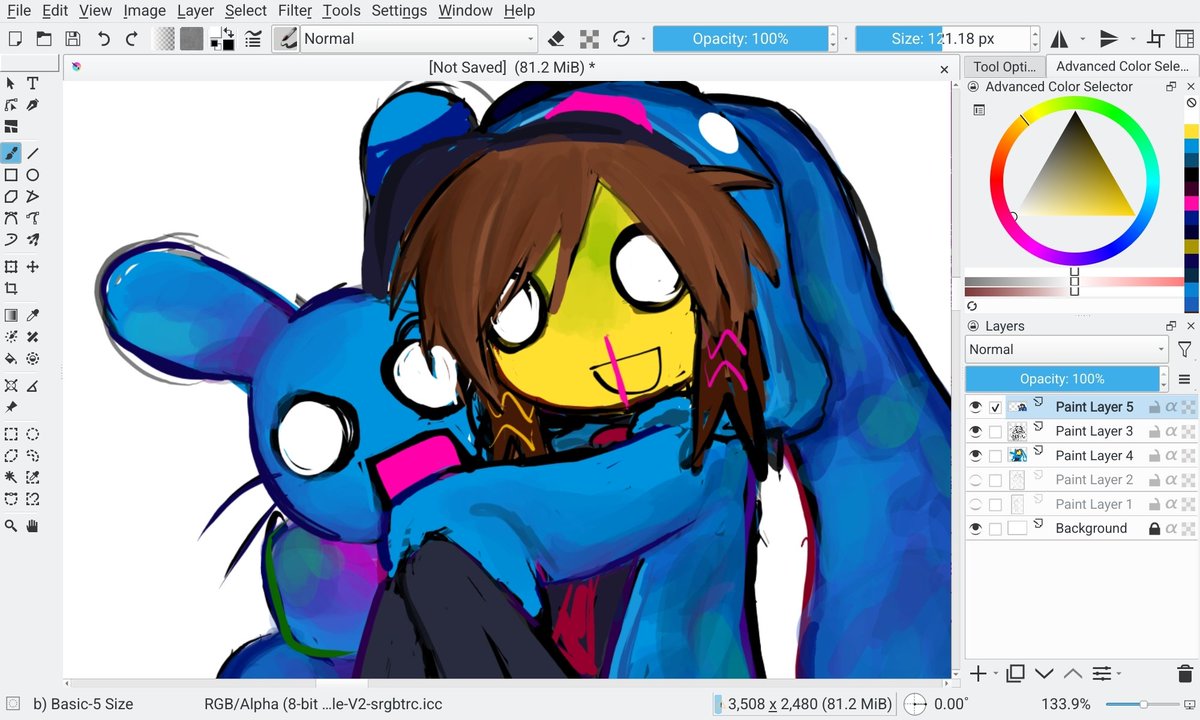Unlock the Background layer padlock

1154,528
